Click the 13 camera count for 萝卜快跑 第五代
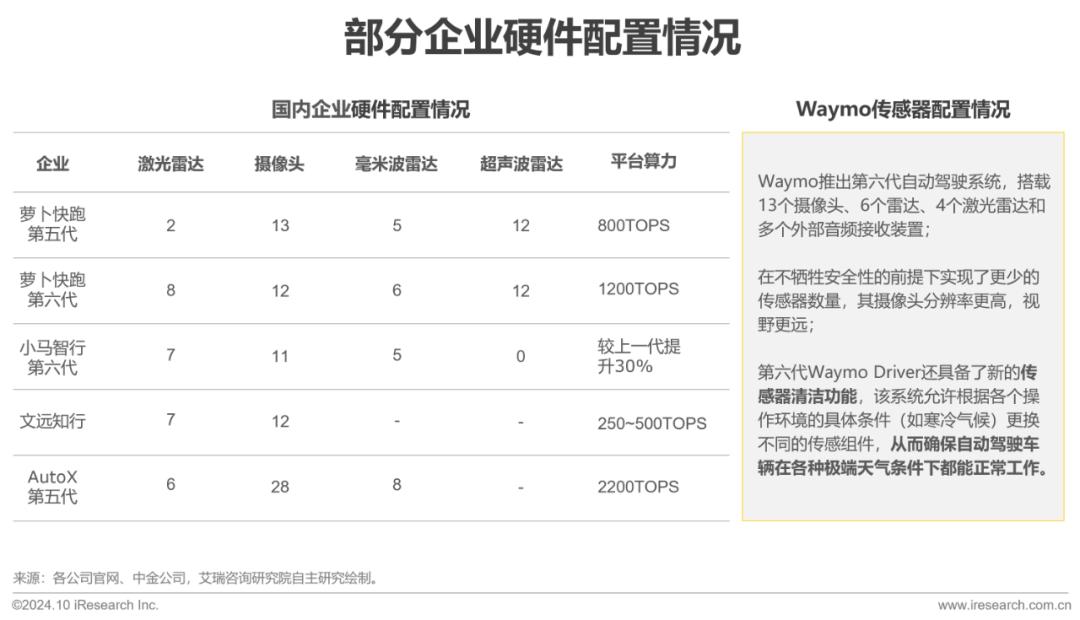This screenshot has height=620, width=1080. [x=280, y=225]
